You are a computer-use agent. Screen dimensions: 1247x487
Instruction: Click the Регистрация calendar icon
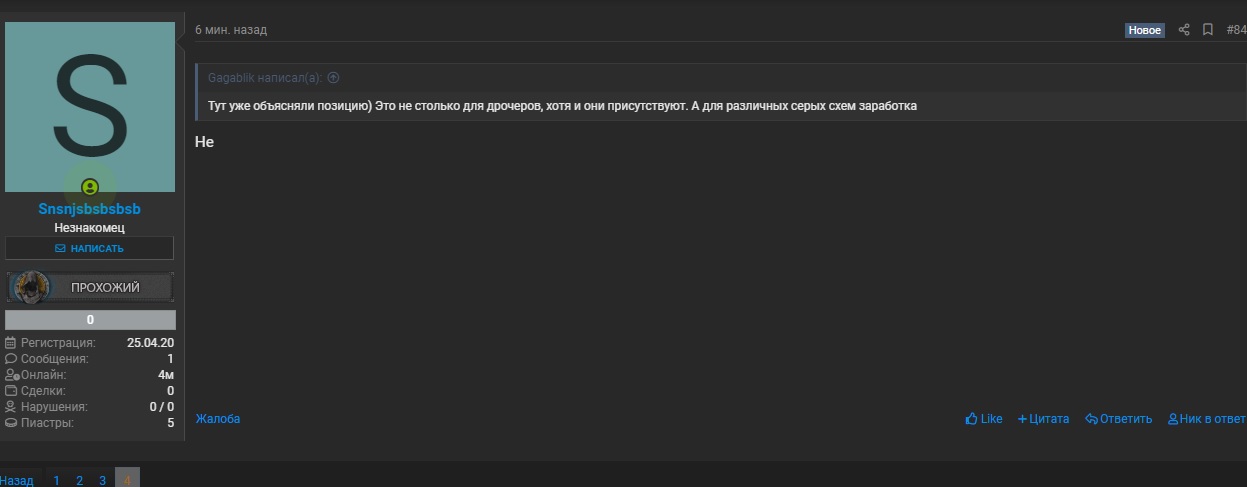pos(11,343)
